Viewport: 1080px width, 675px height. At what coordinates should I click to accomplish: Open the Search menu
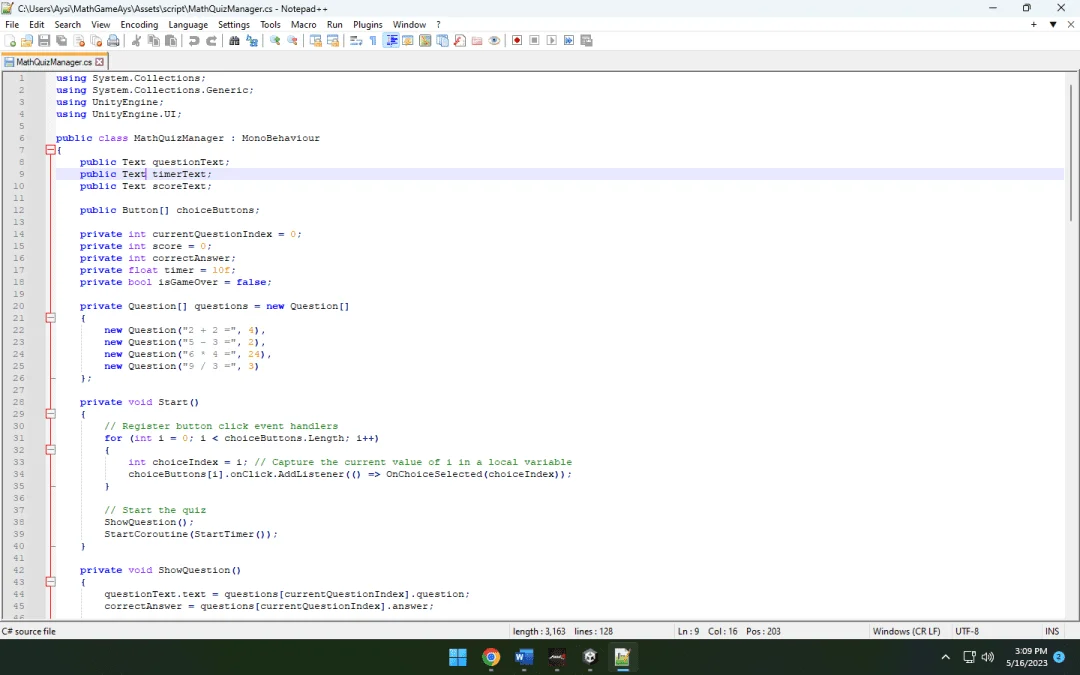pos(68,24)
